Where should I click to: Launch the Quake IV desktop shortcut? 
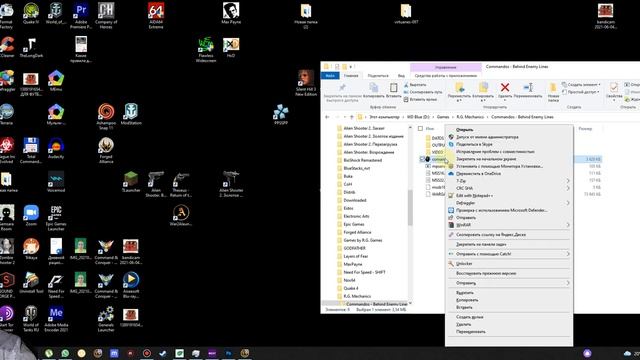point(31,13)
